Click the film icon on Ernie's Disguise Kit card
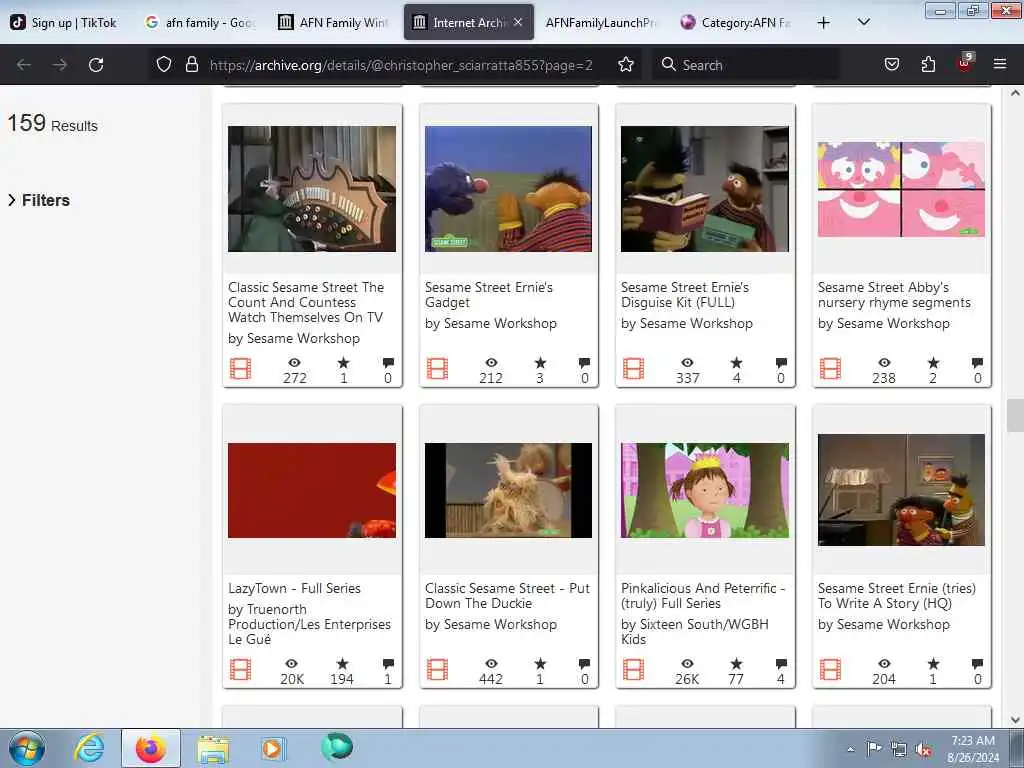The height and width of the screenshot is (768, 1024). 633,369
